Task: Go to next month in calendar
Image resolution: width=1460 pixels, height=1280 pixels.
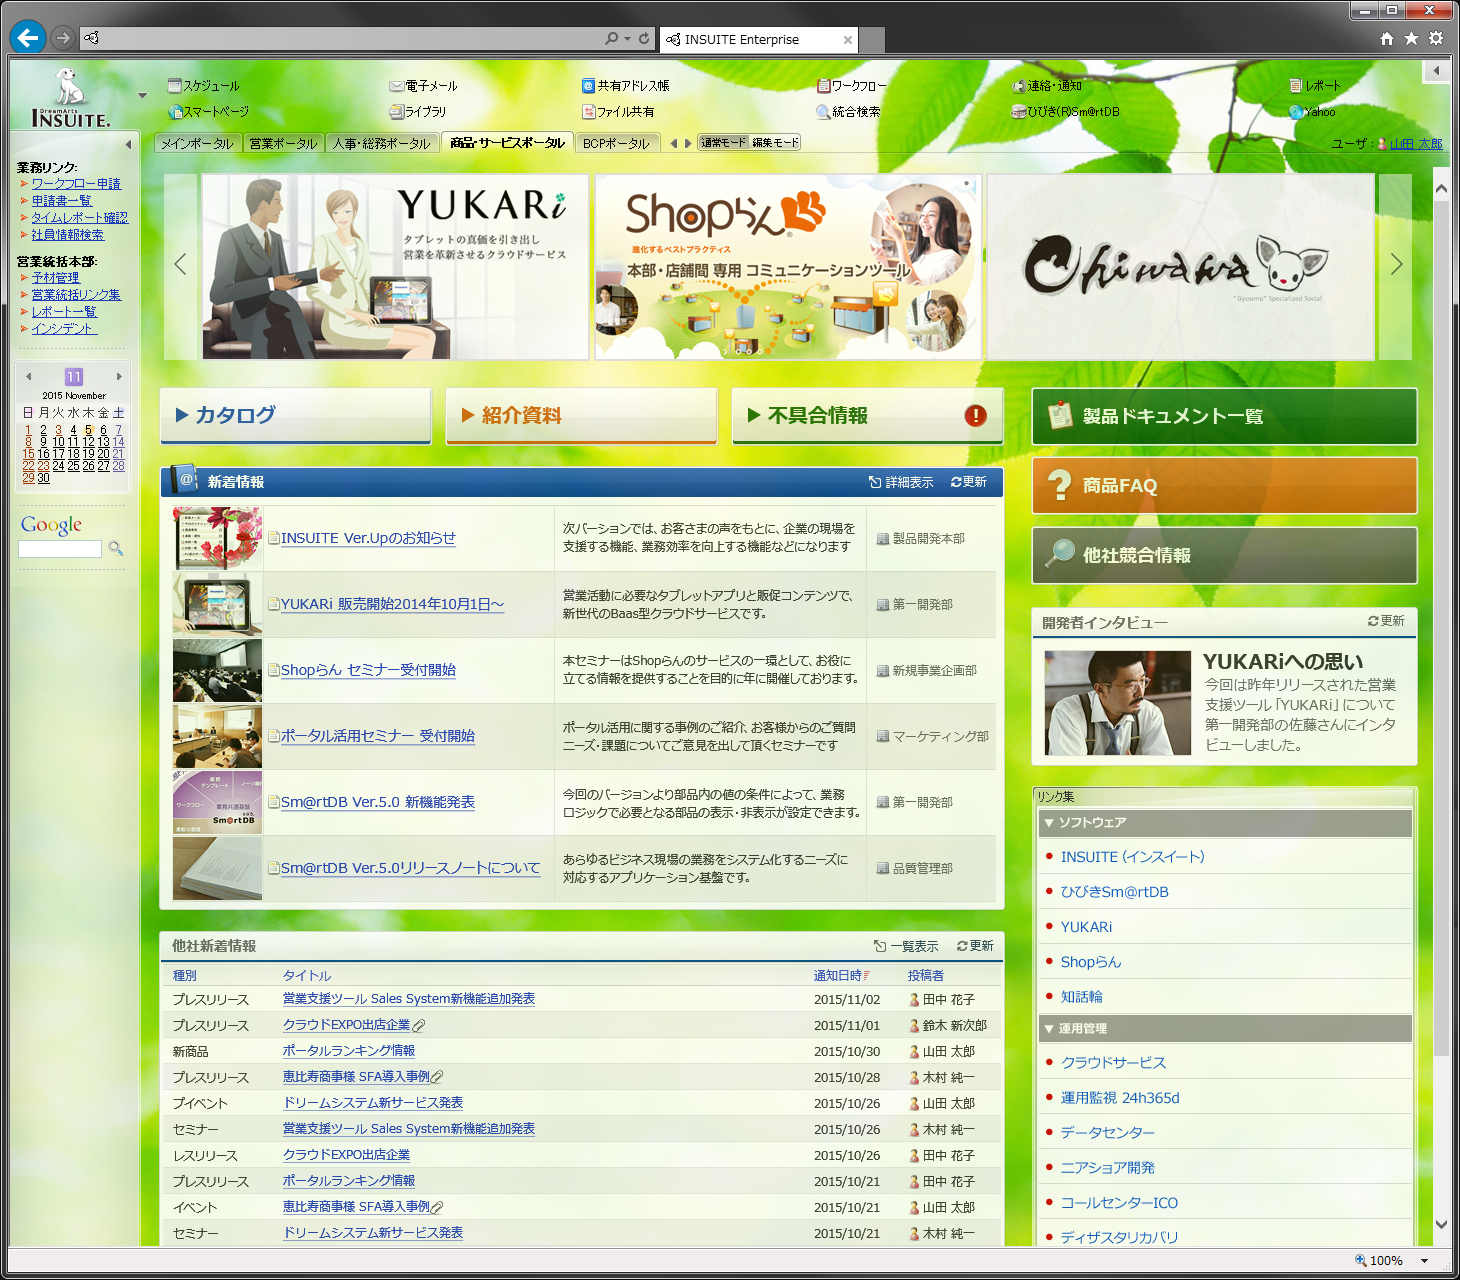Action: click(x=119, y=377)
